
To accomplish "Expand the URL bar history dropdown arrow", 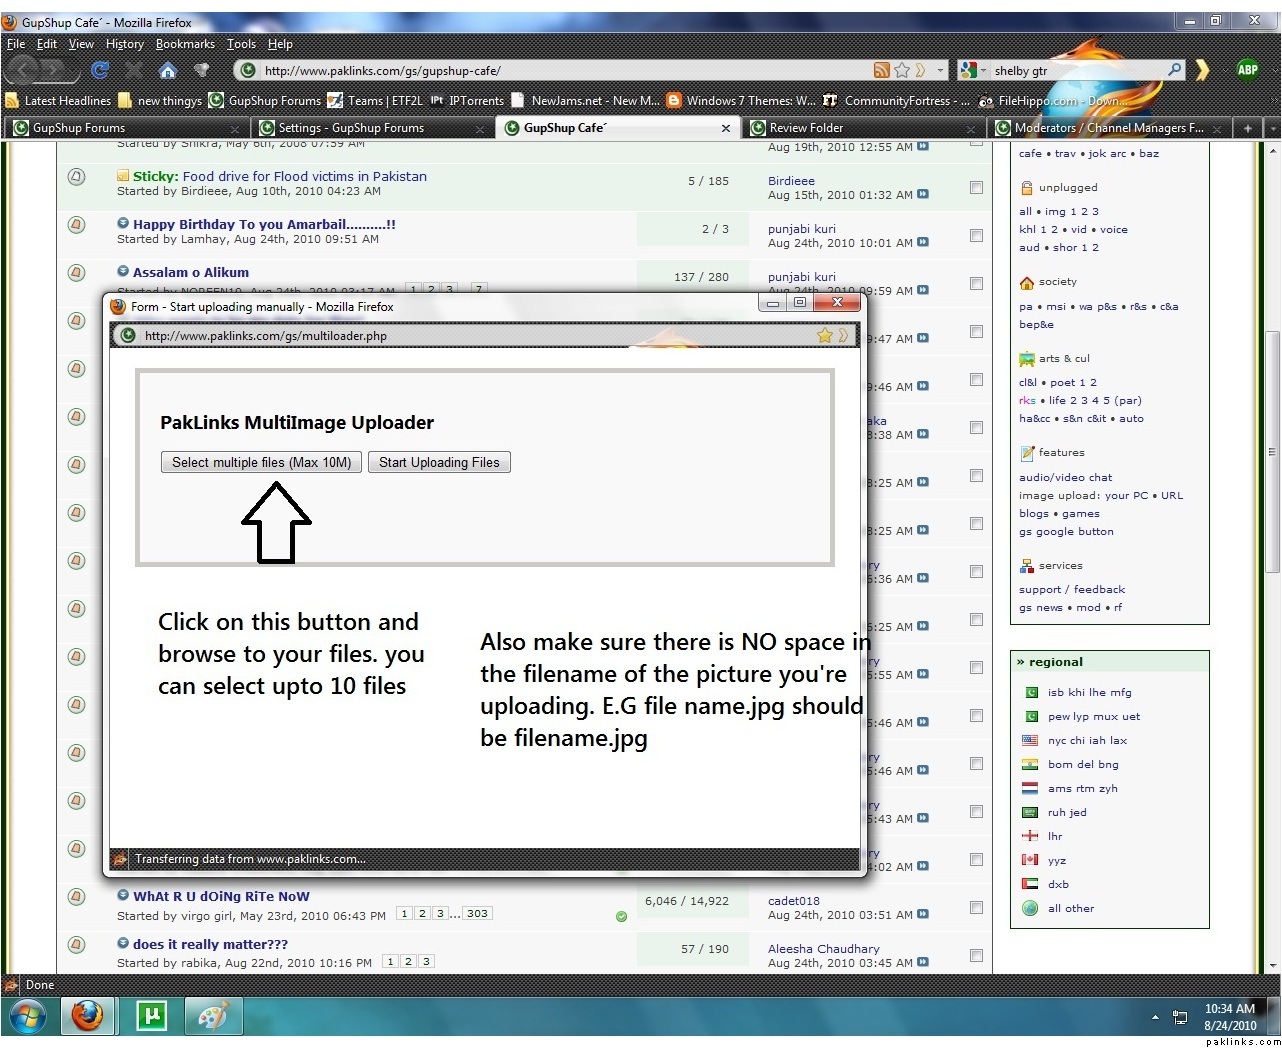I will 940,70.
